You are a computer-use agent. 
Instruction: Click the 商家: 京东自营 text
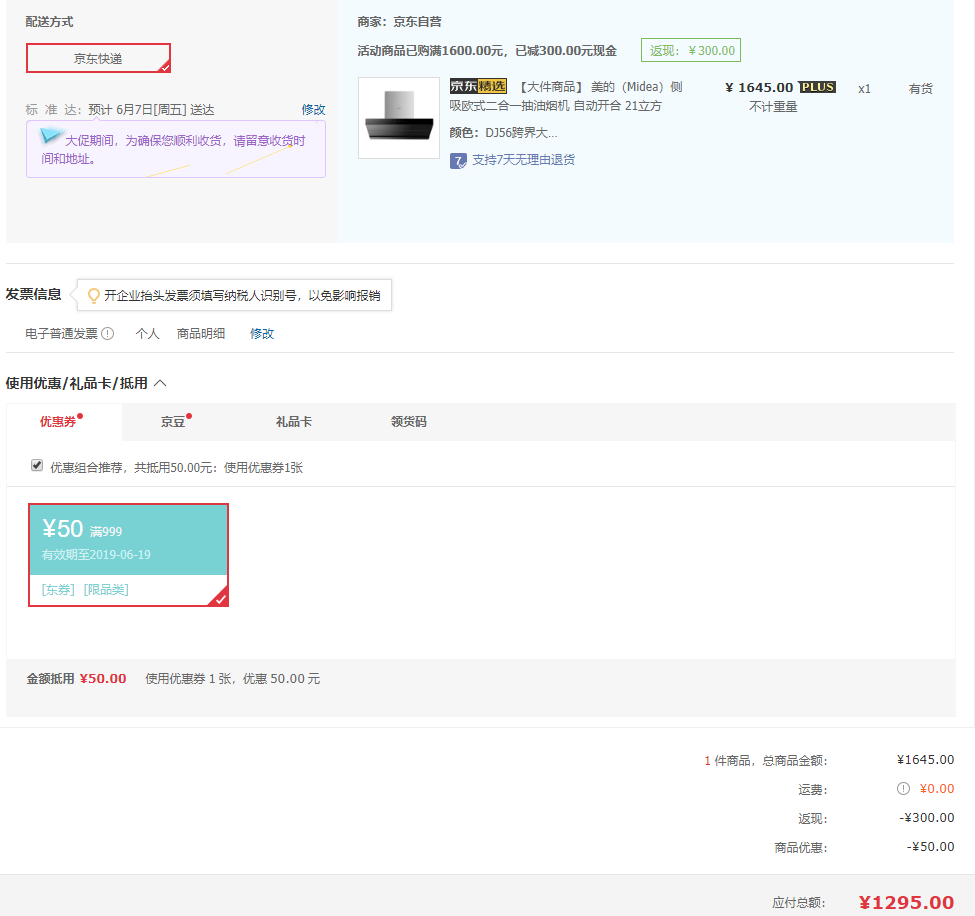399,22
